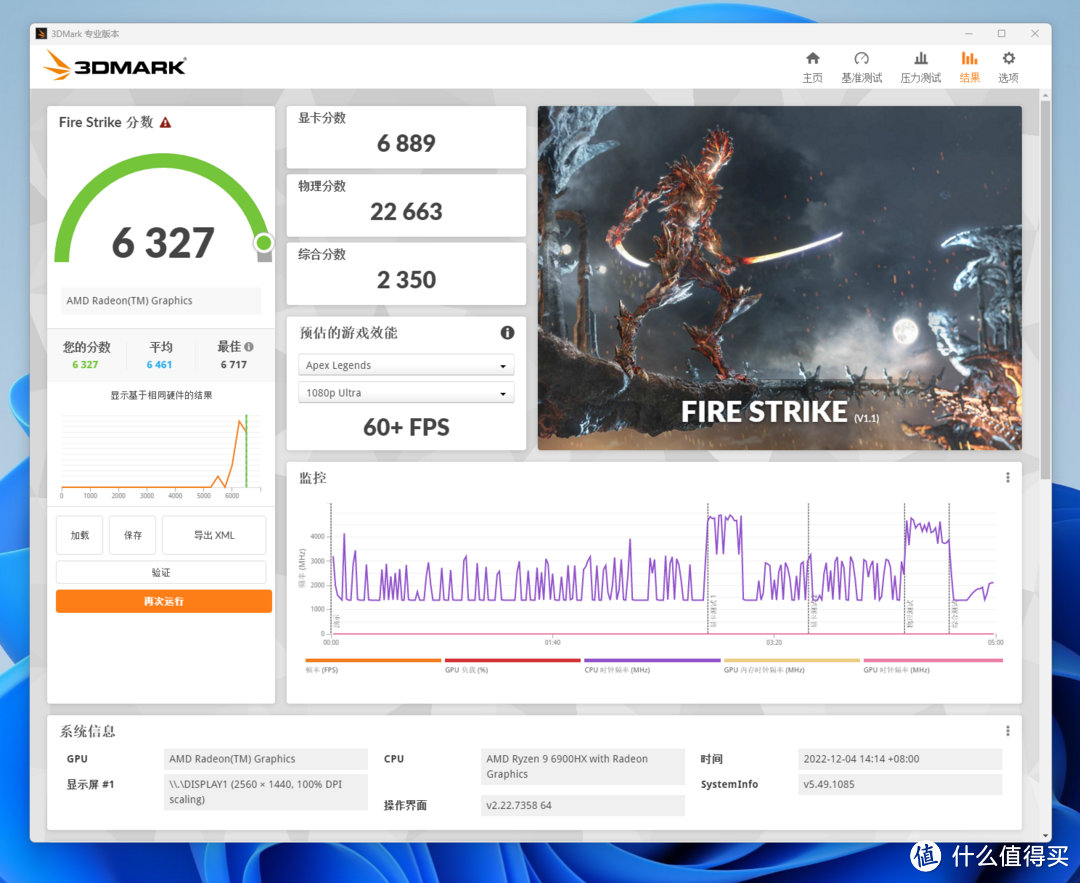Click the 最佳 6 717 value
Screen dimensions: 1080x883
(233, 364)
